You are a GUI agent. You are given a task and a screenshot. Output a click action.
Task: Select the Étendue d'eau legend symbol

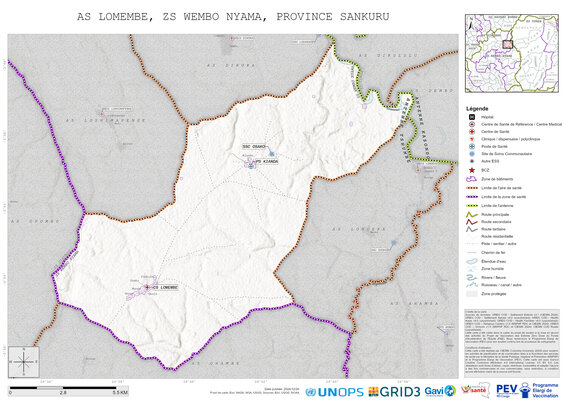pos(471,261)
